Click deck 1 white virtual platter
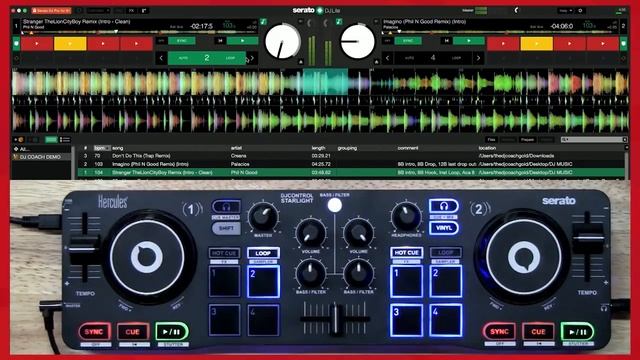The width and height of the screenshot is (640, 360). (282, 42)
